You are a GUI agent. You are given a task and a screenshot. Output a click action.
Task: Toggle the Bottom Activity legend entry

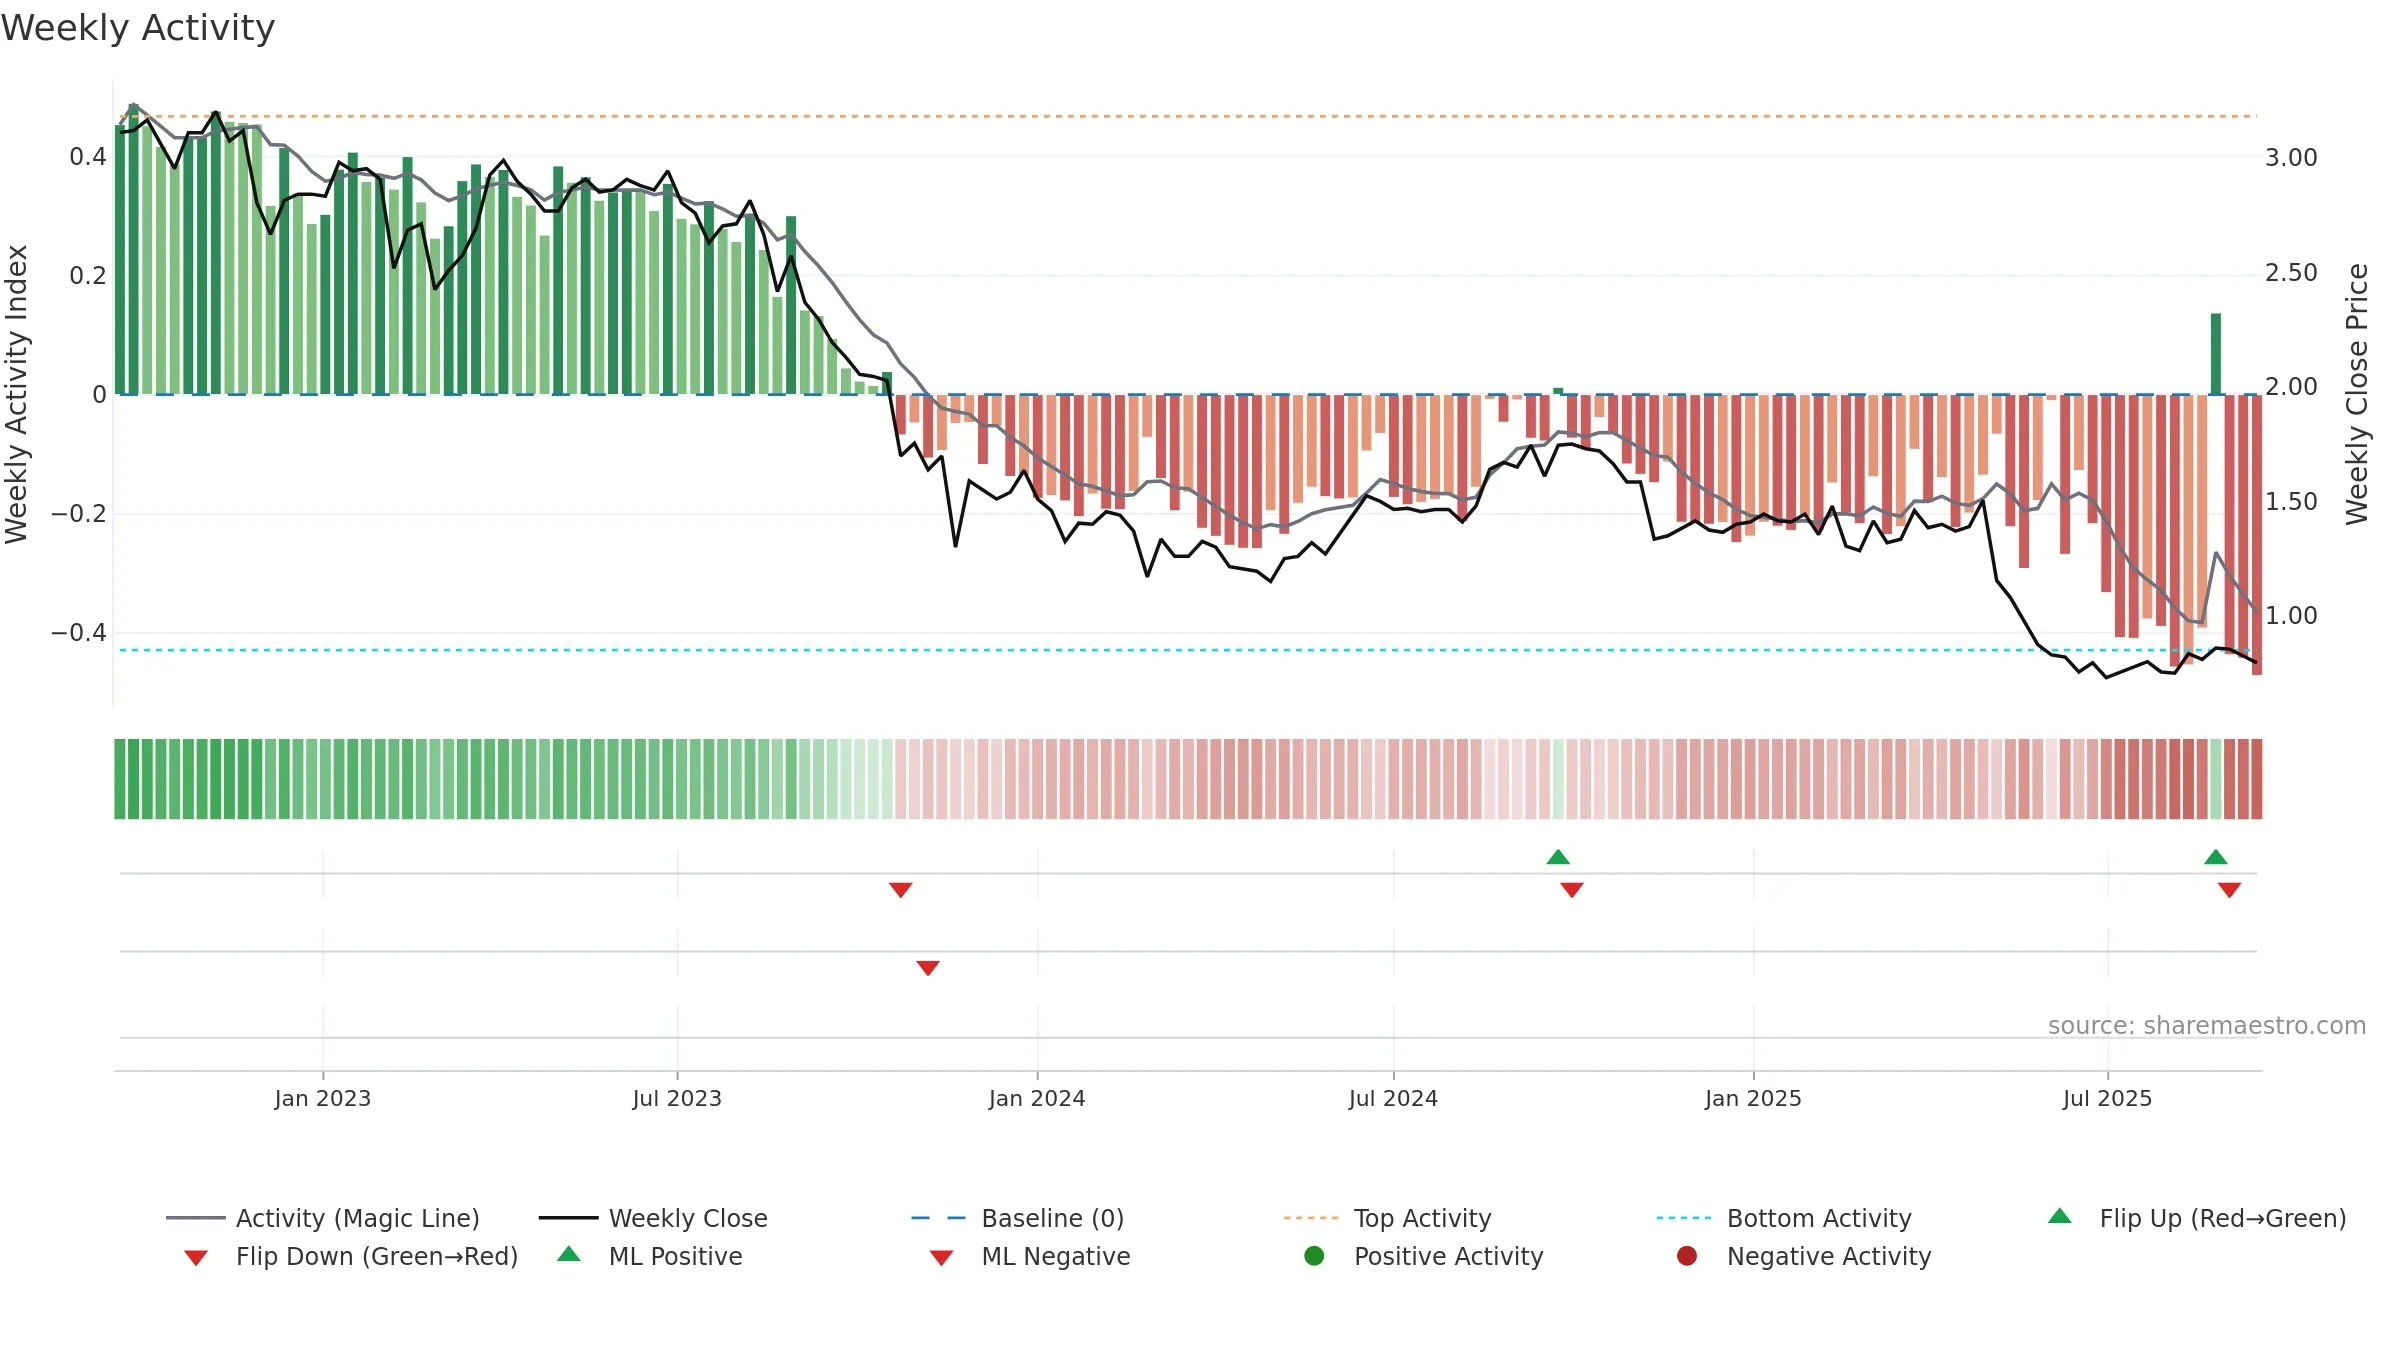[x=1784, y=1218]
